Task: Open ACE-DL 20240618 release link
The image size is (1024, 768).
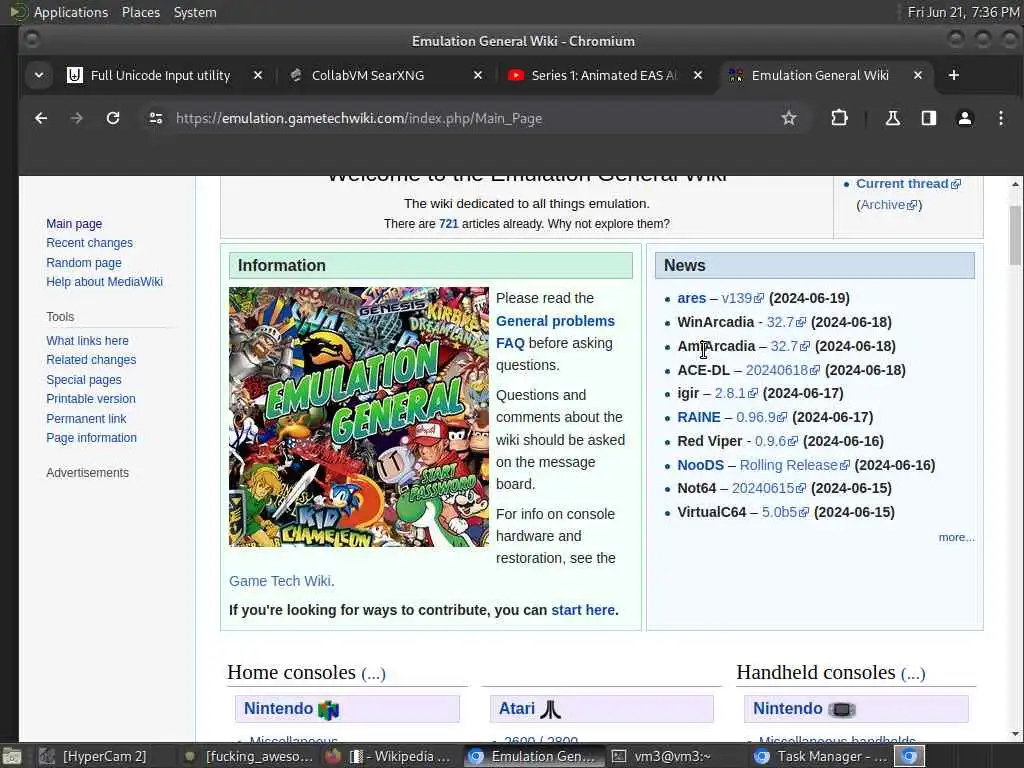Action: pyautogui.click(x=783, y=370)
